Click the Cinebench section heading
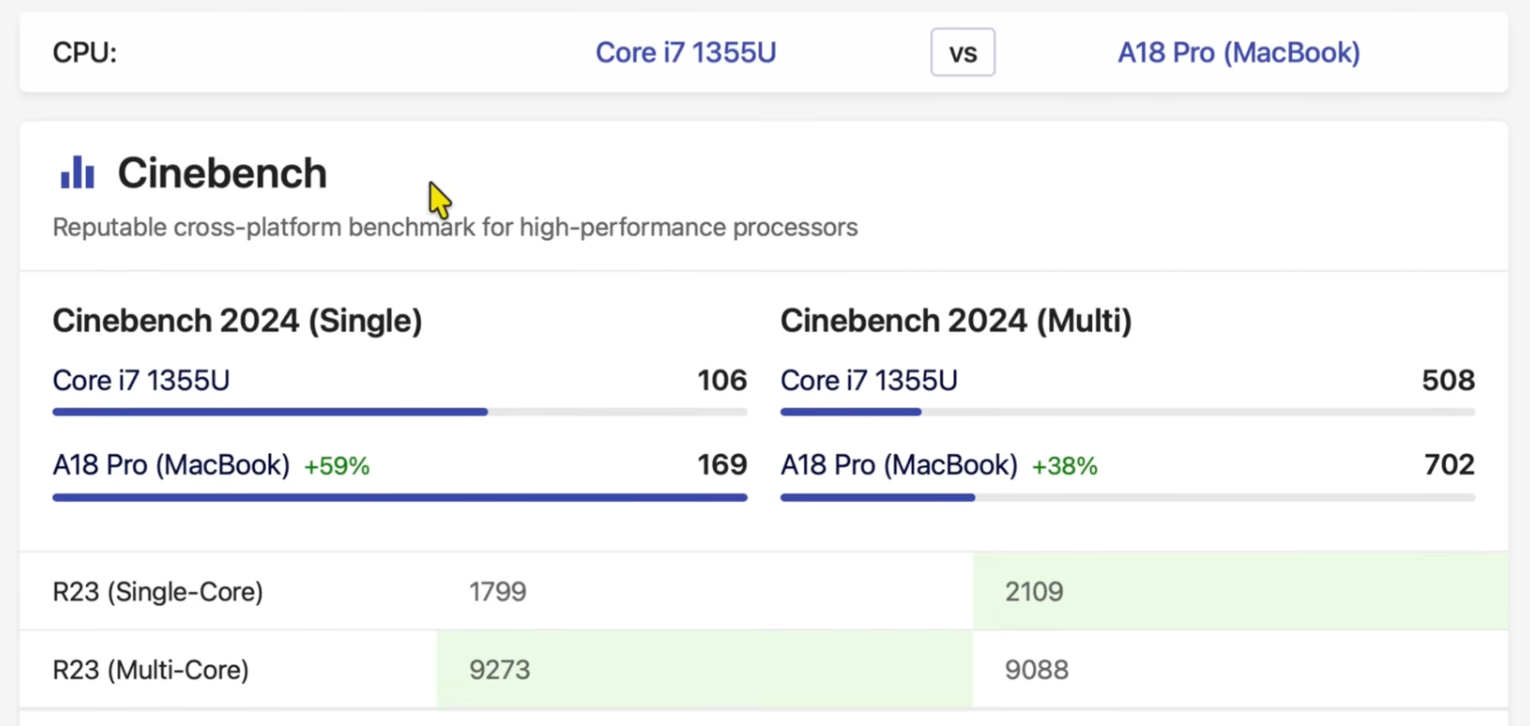1530x726 pixels. click(x=222, y=173)
